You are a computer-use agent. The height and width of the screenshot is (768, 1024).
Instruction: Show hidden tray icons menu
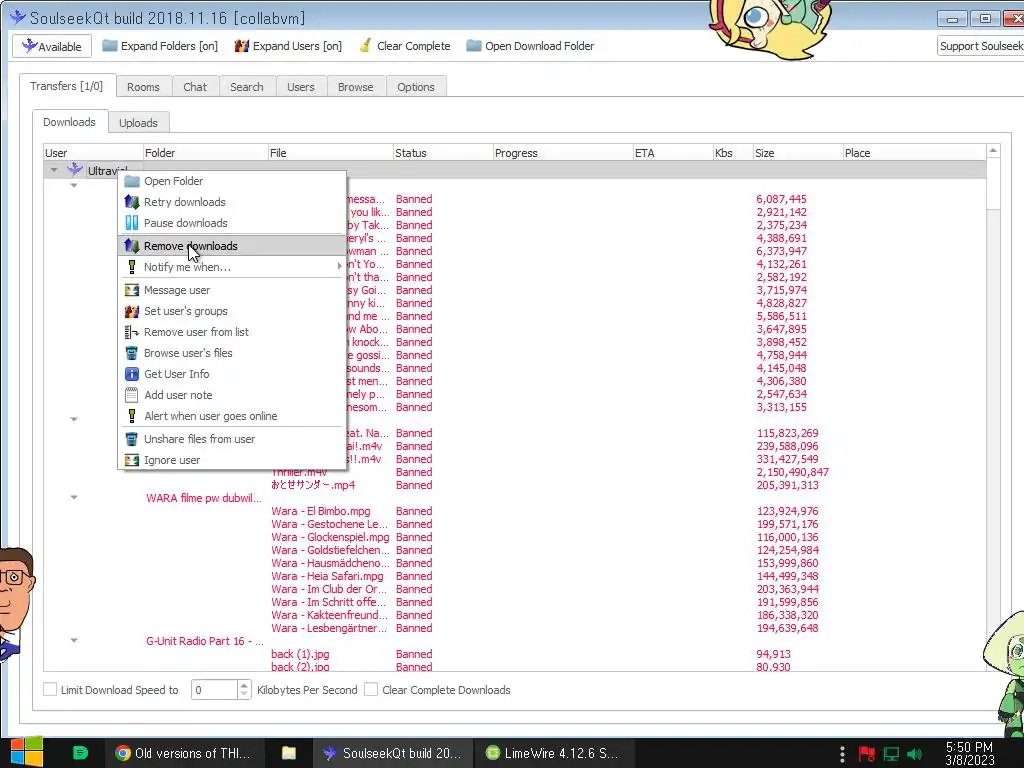842,754
